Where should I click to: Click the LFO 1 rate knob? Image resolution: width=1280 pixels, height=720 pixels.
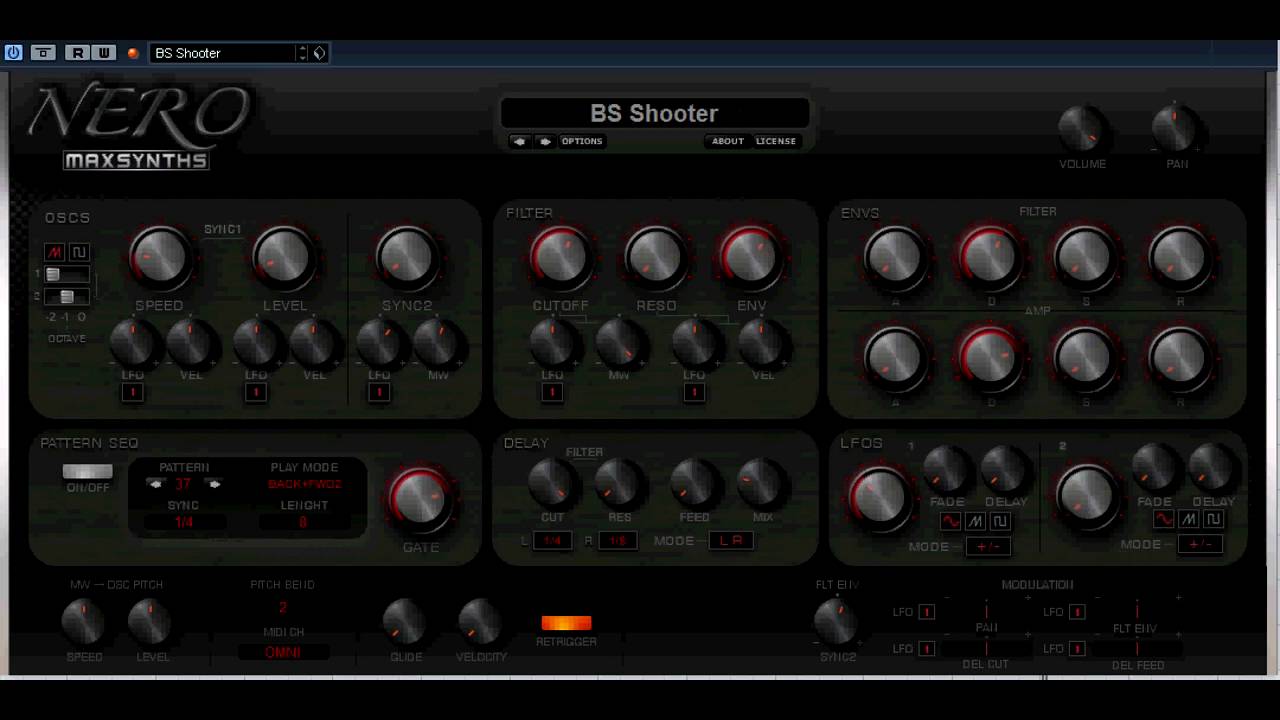879,496
